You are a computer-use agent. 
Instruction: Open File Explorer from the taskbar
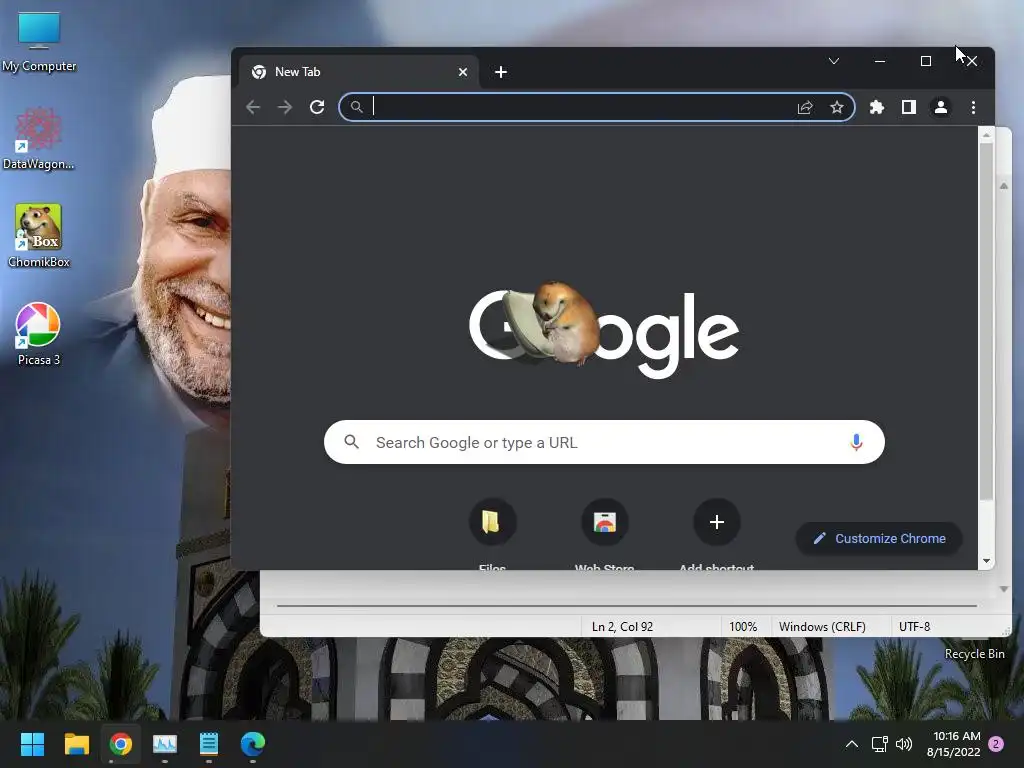[x=76, y=744]
